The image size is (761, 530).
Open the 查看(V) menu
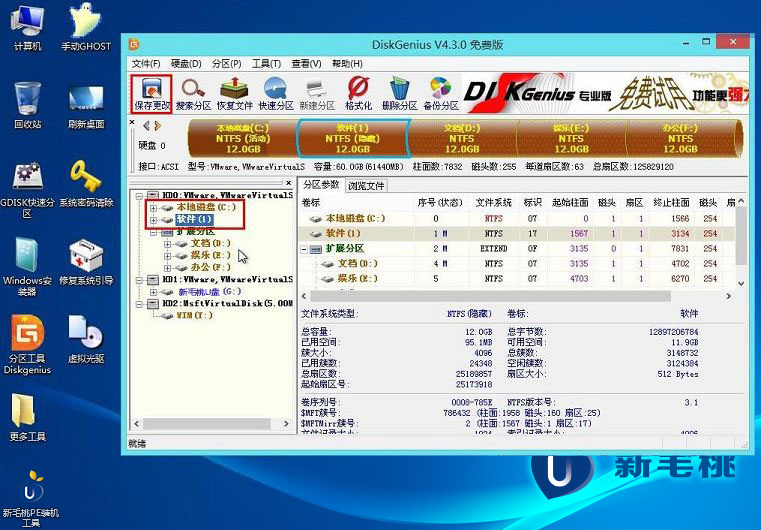coord(306,64)
